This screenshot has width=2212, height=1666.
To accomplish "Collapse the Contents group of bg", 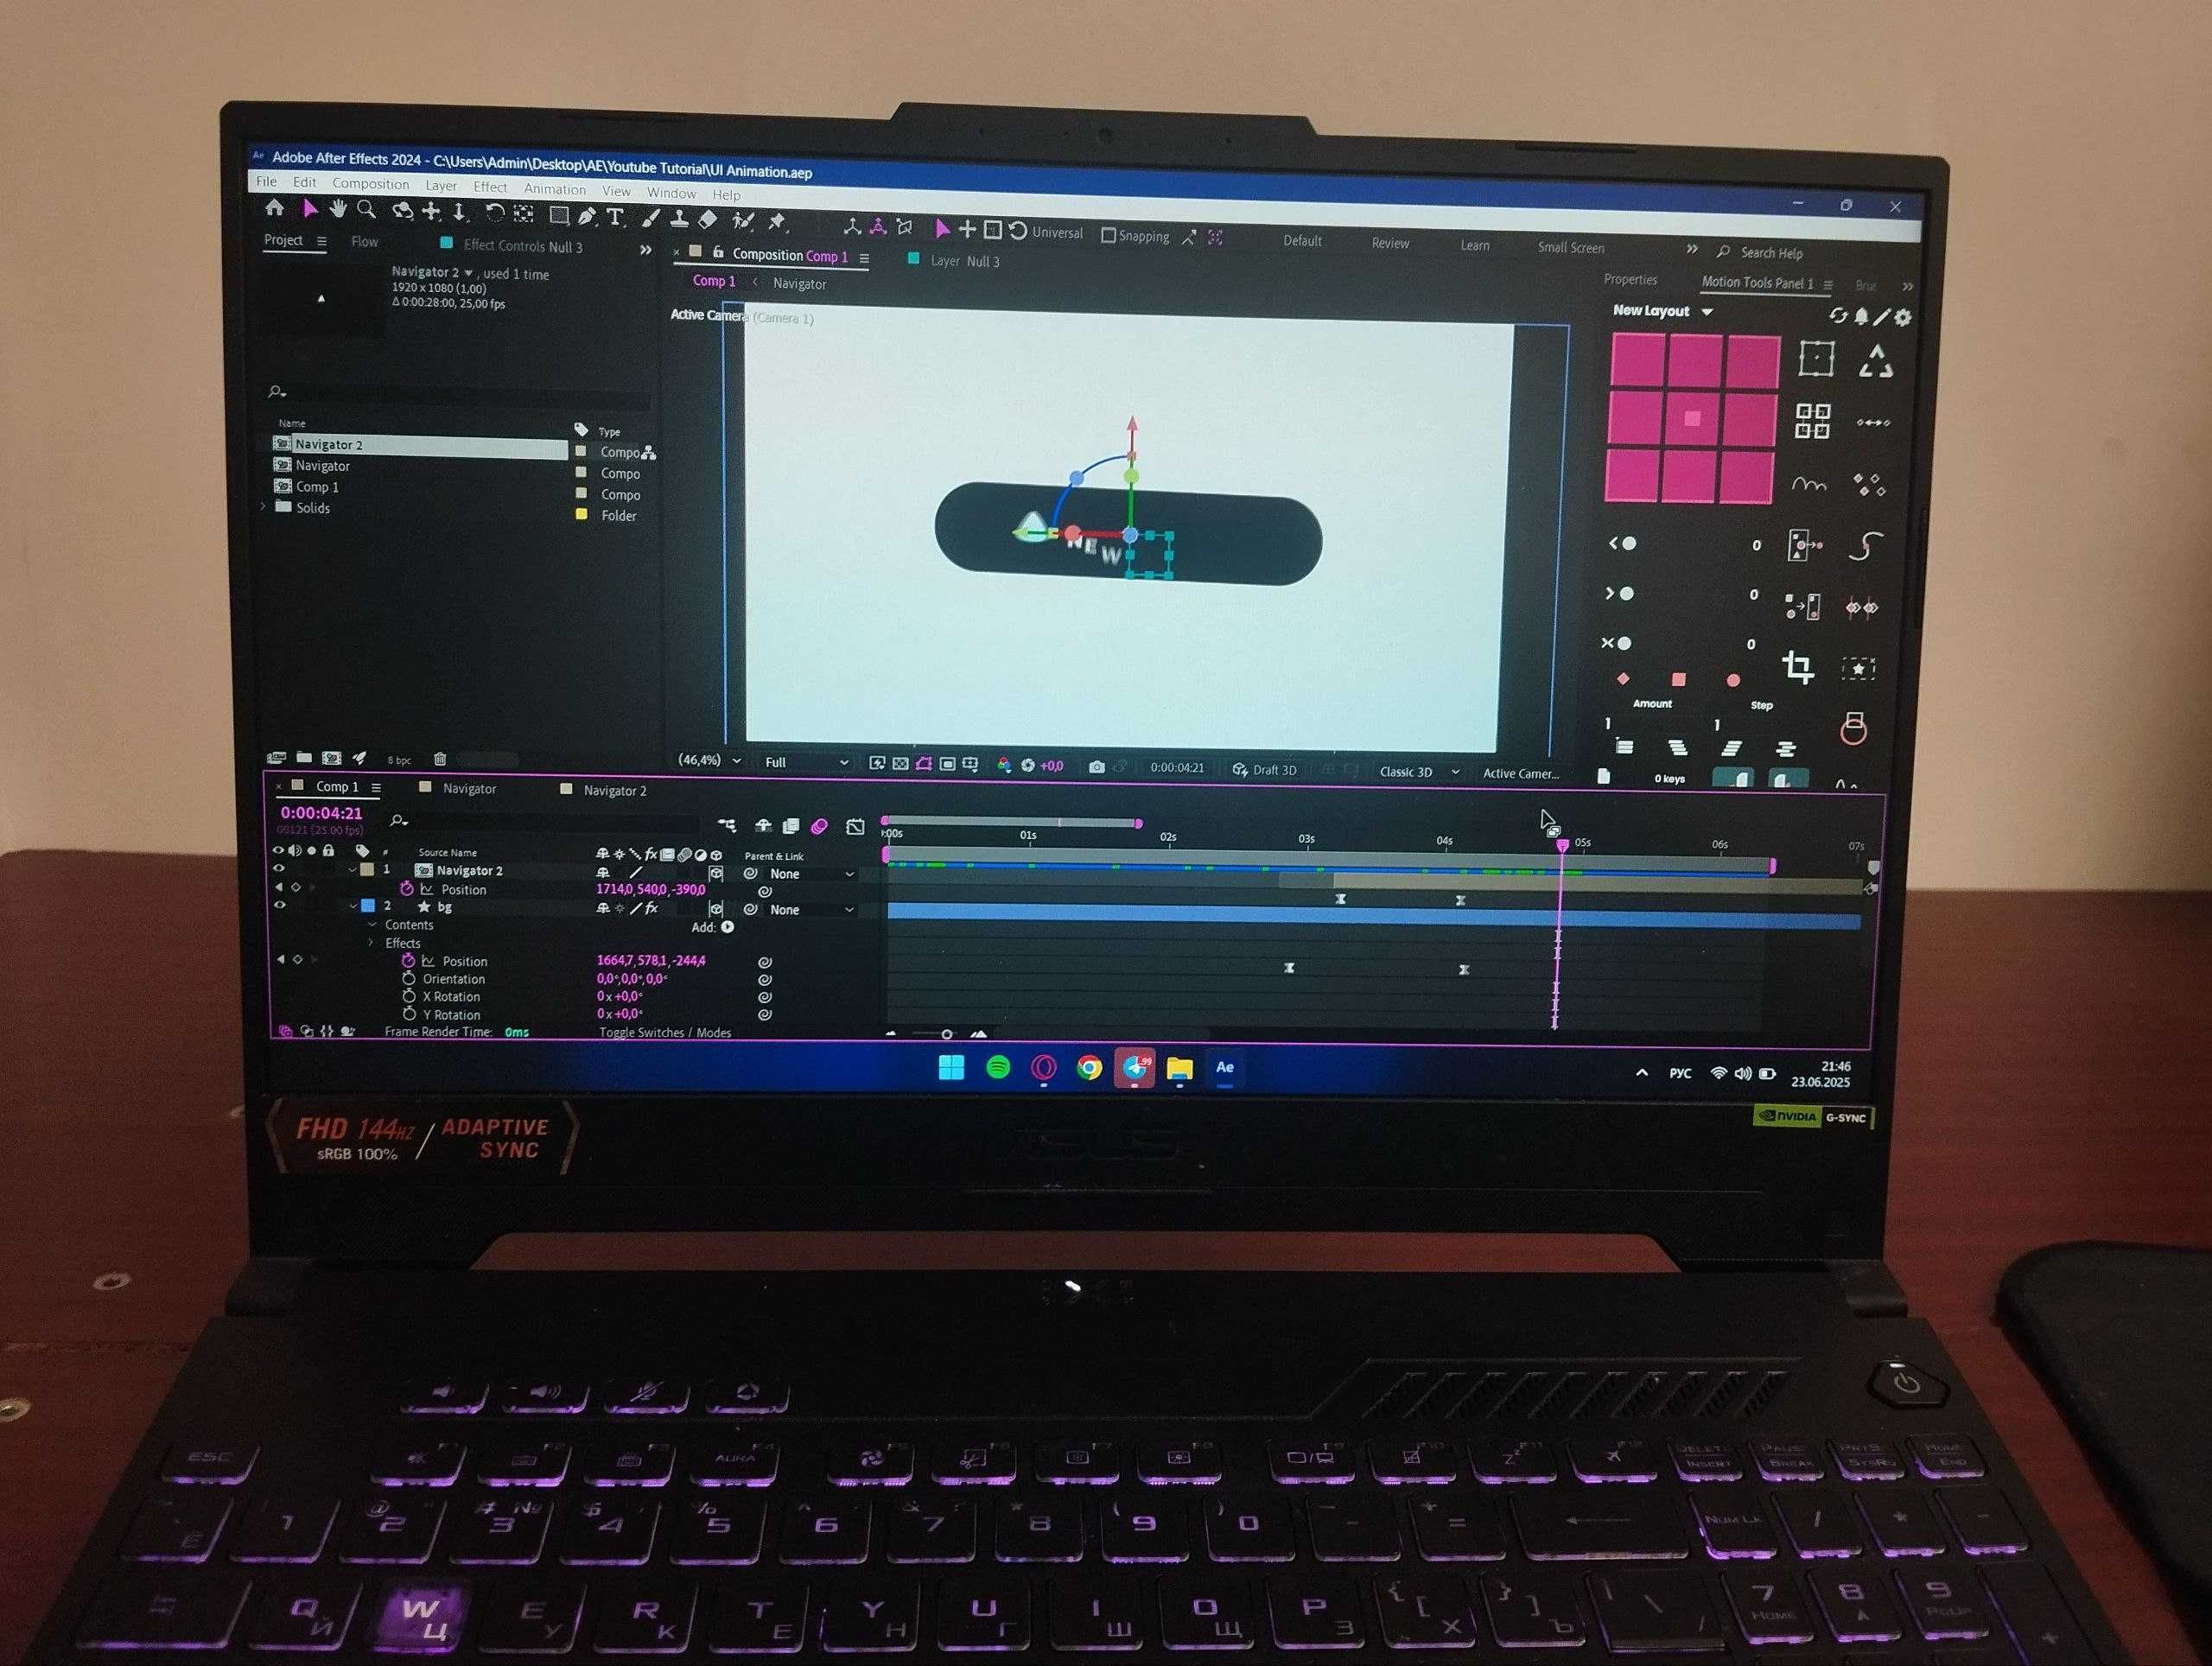I will pyautogui.click(x=372, y=924).
